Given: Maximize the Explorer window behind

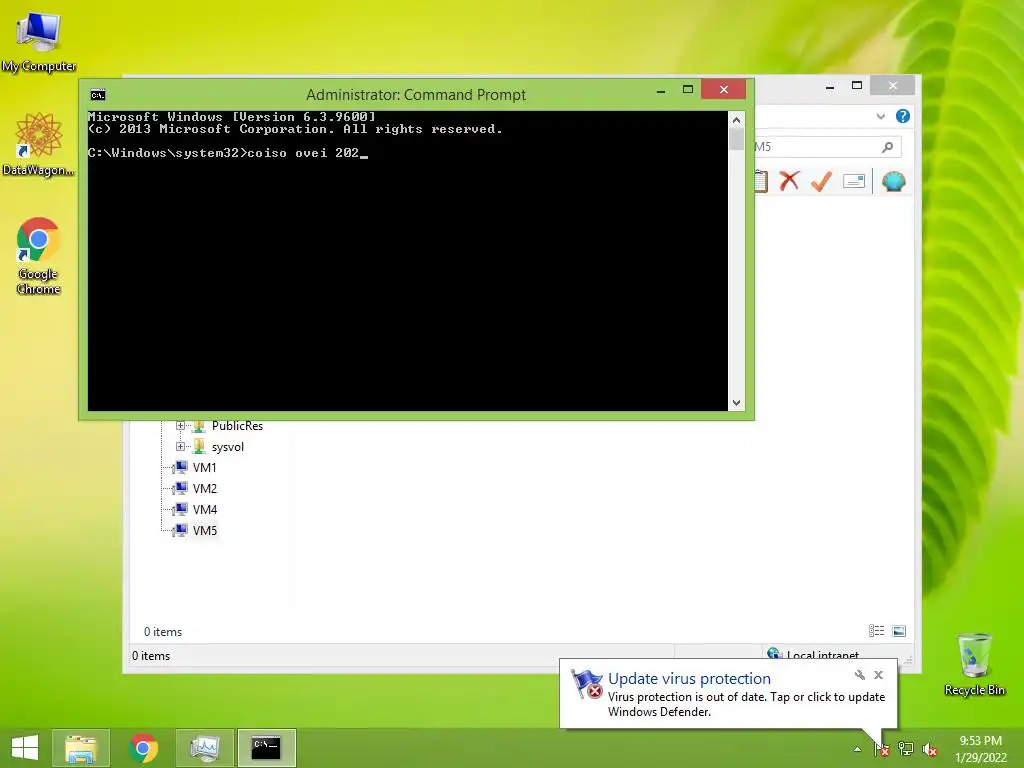Looking at the screenshot, I should click(857, 86).
